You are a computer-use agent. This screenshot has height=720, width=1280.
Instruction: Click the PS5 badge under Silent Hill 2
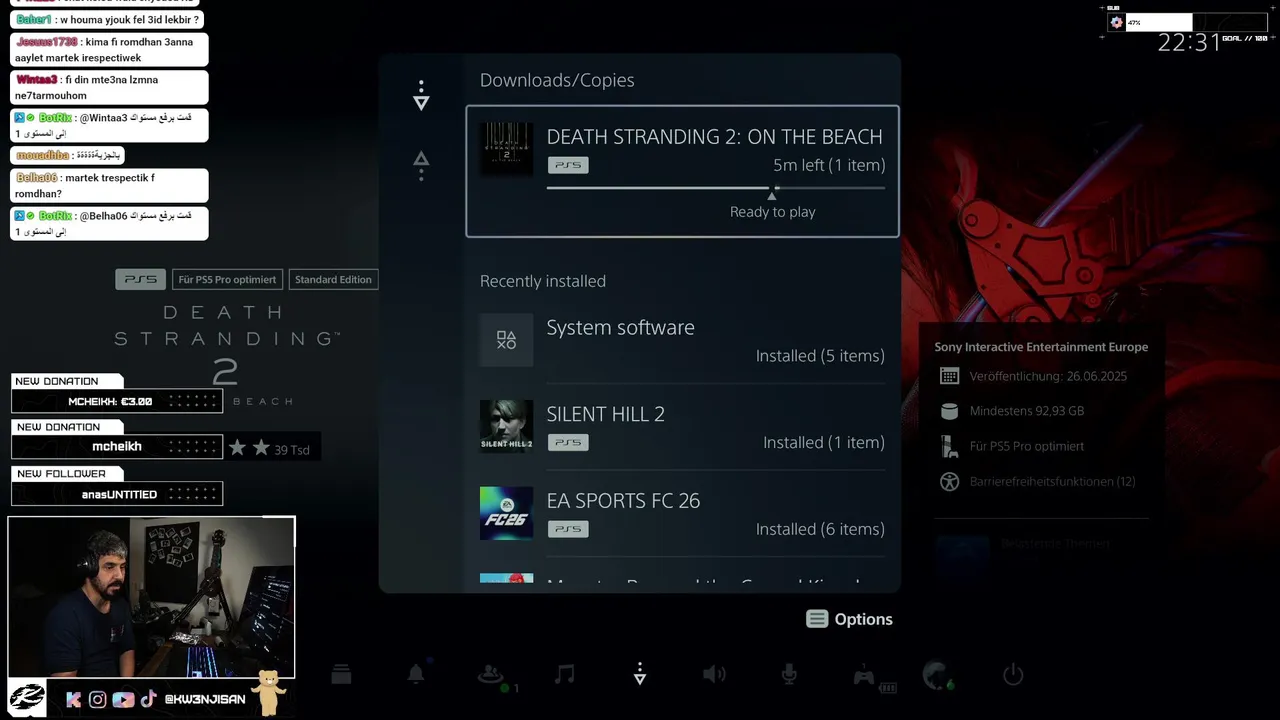click(x=568, y=442)
